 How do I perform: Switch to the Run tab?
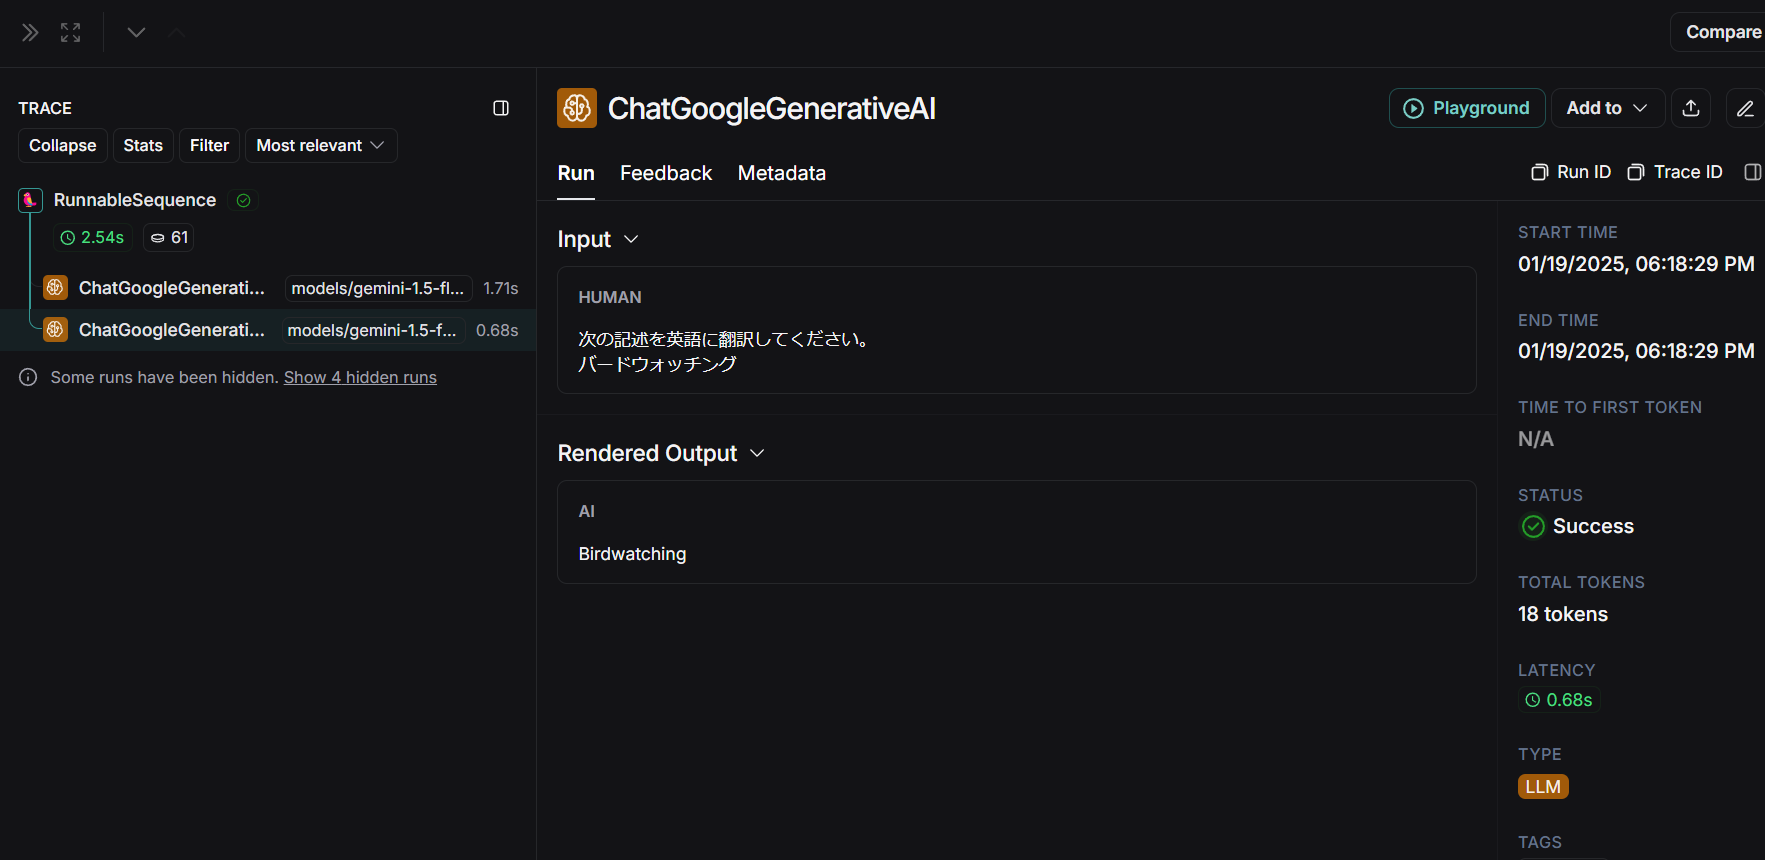576,173
